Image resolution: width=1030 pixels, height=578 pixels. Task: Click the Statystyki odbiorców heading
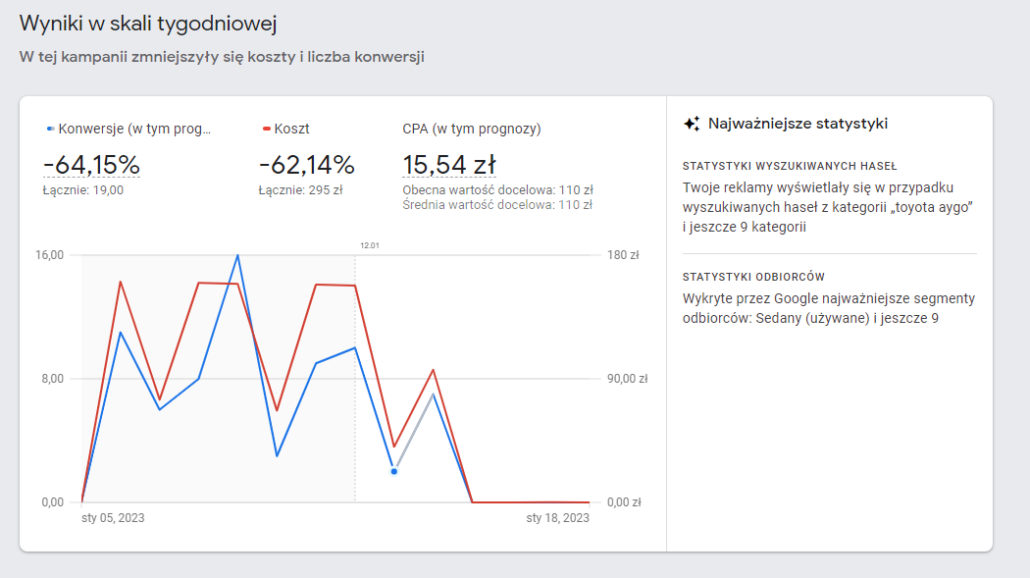pos(753,277)
